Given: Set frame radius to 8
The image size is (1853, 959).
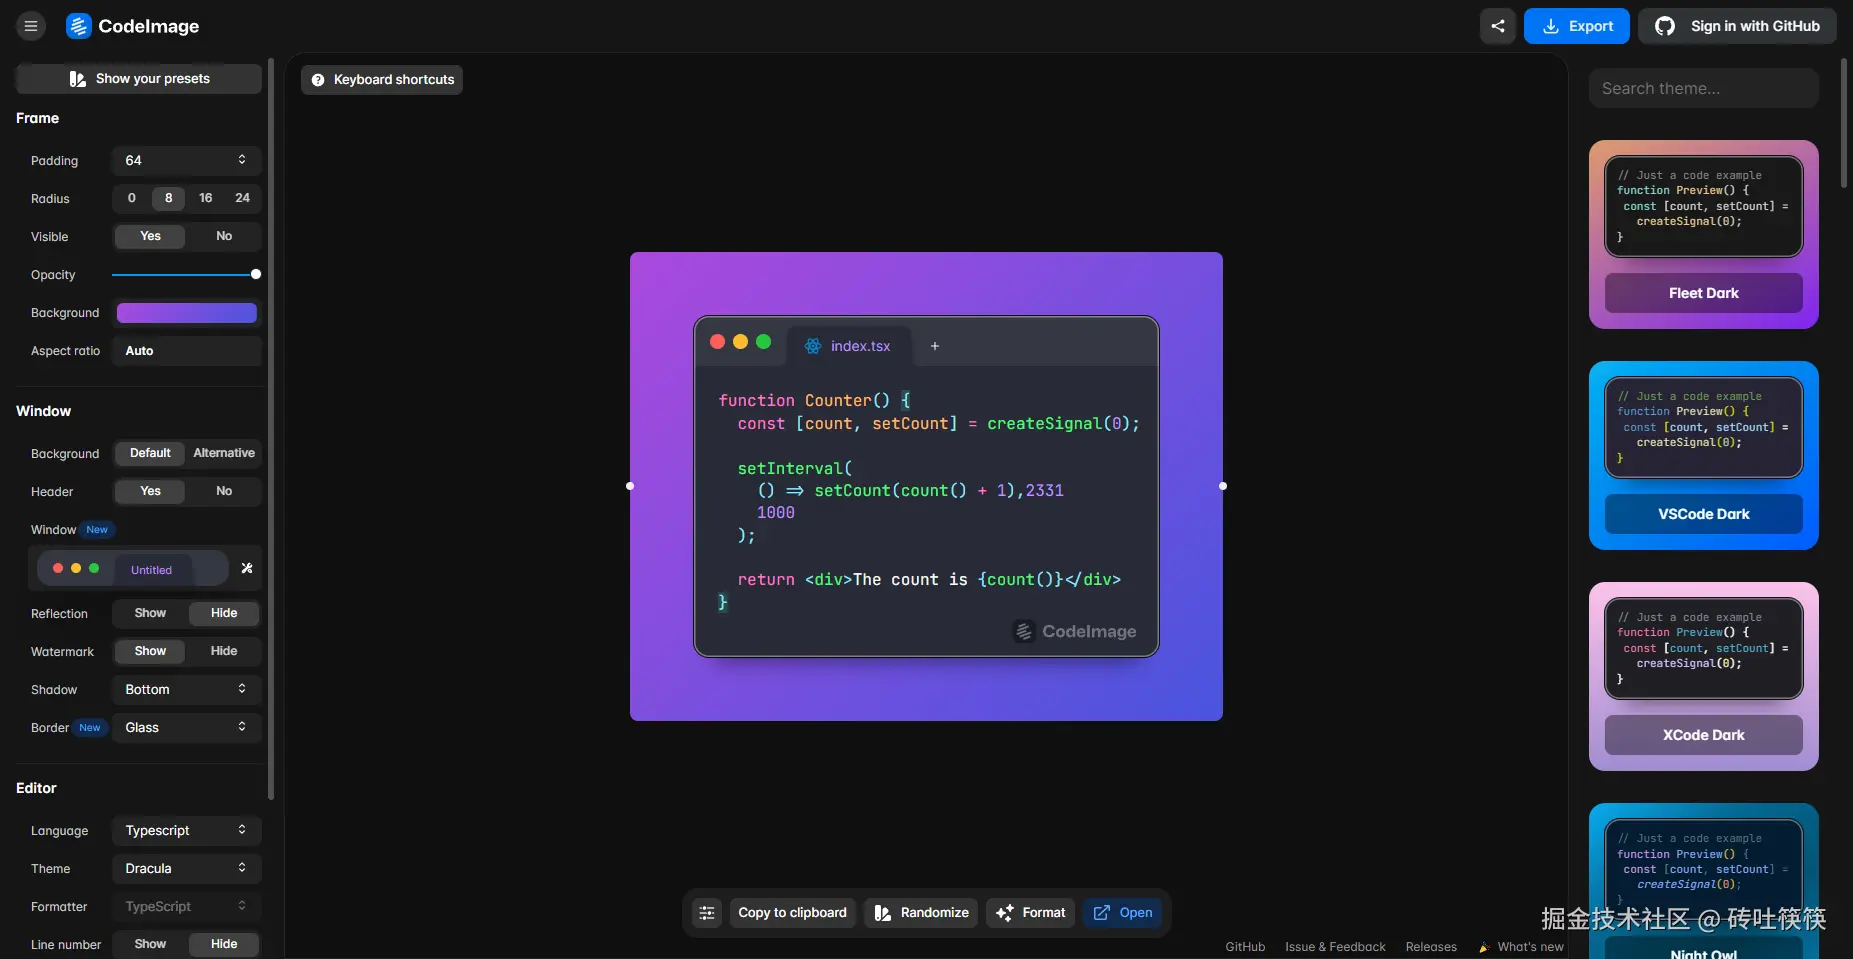Looking at the screenshot, I should (x=169, y=198).
